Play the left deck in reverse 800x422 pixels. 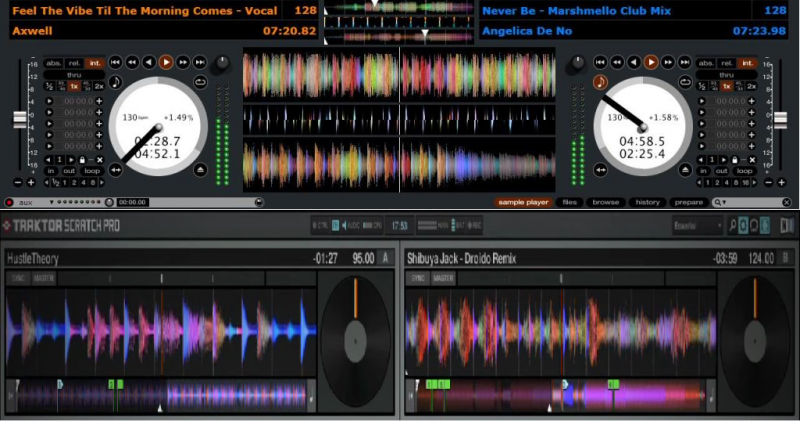point(149,62)
